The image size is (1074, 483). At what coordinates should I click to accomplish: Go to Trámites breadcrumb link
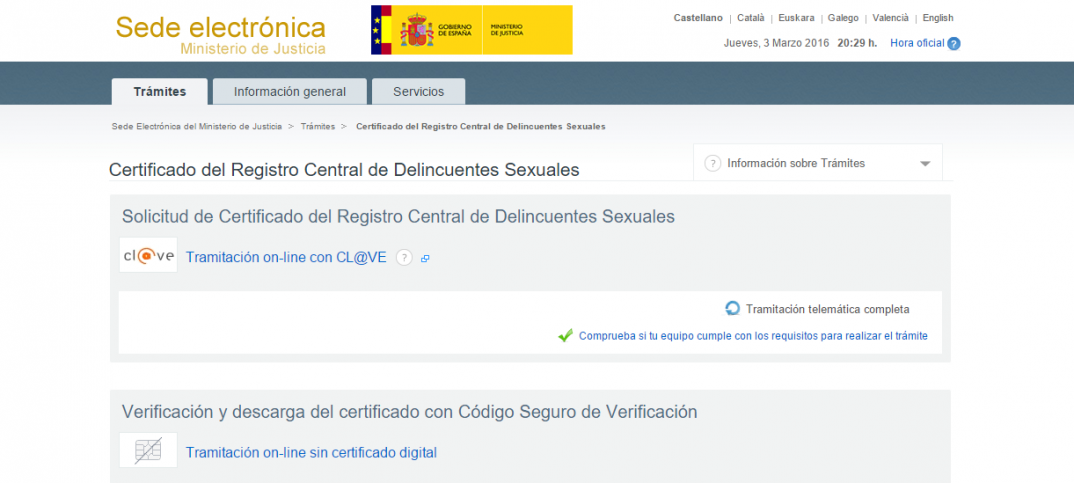pos(317,127)
